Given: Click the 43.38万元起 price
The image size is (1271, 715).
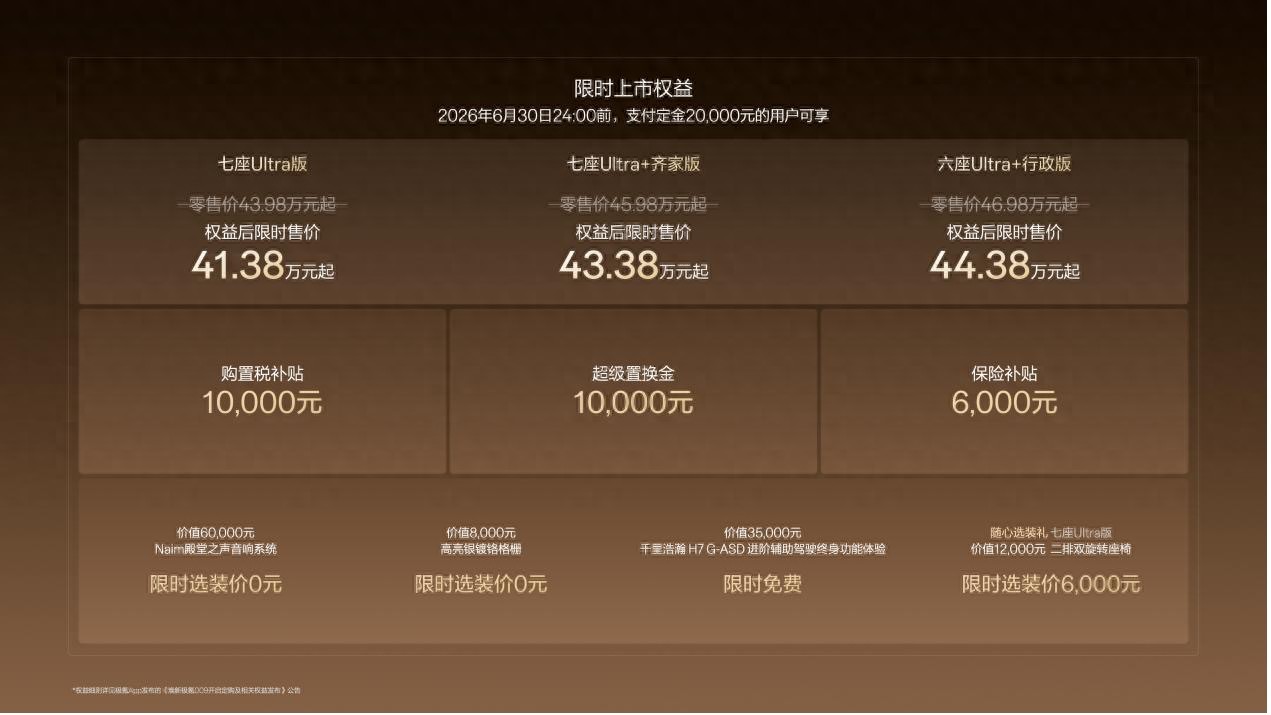Looking at the screenshot, I should (x=633, y=266).
